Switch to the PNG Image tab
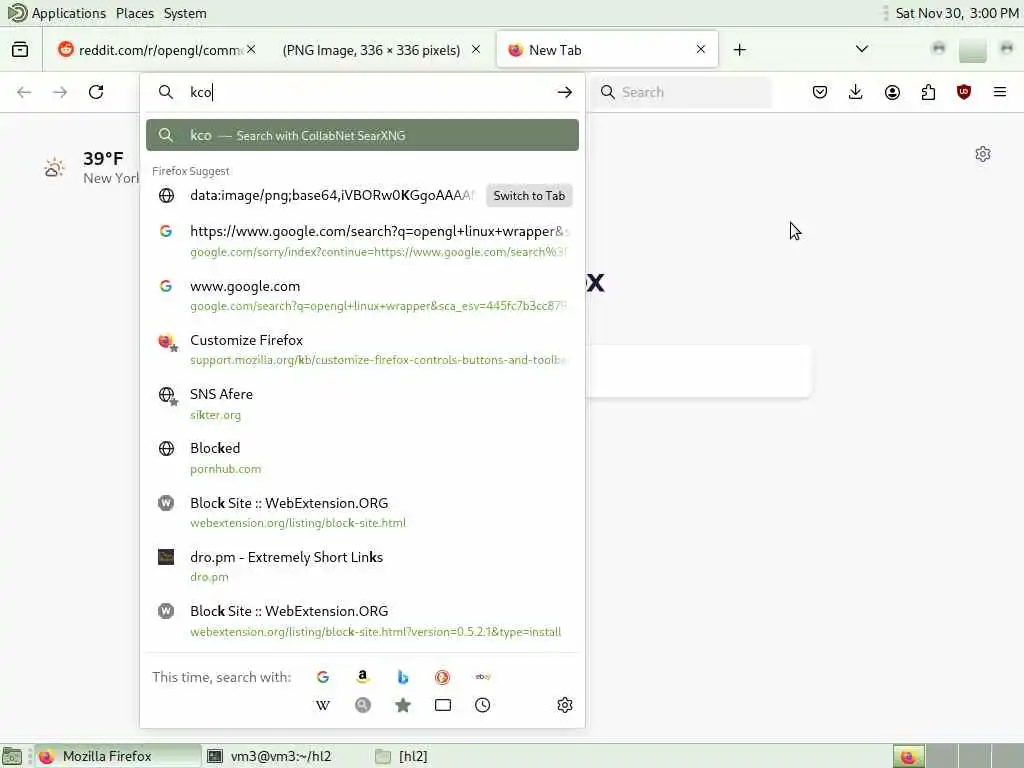The width and height of the screenshot is (1024, 768). point(382,50)
